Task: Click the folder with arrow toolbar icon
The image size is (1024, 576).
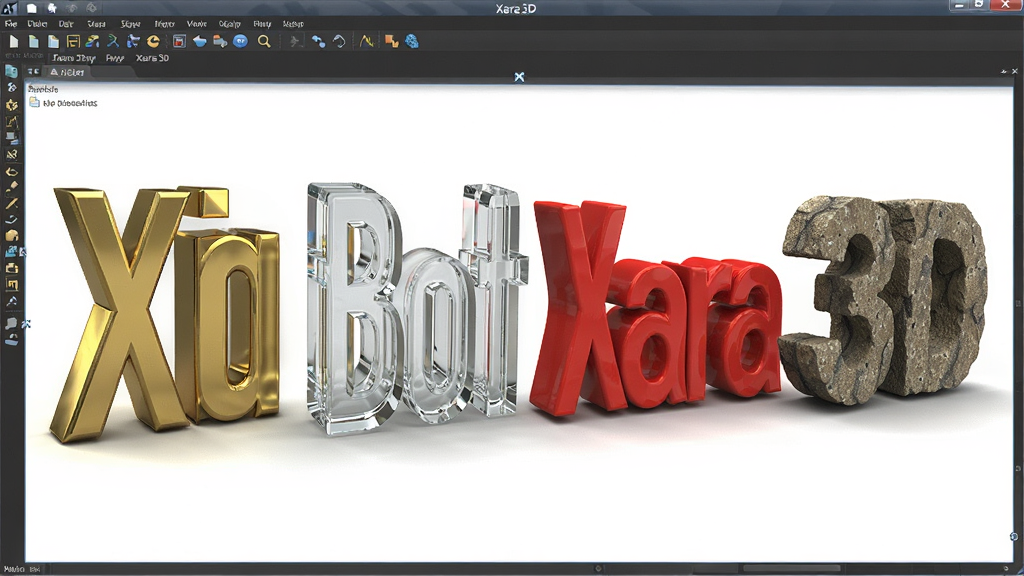Action: click(220, 42)
